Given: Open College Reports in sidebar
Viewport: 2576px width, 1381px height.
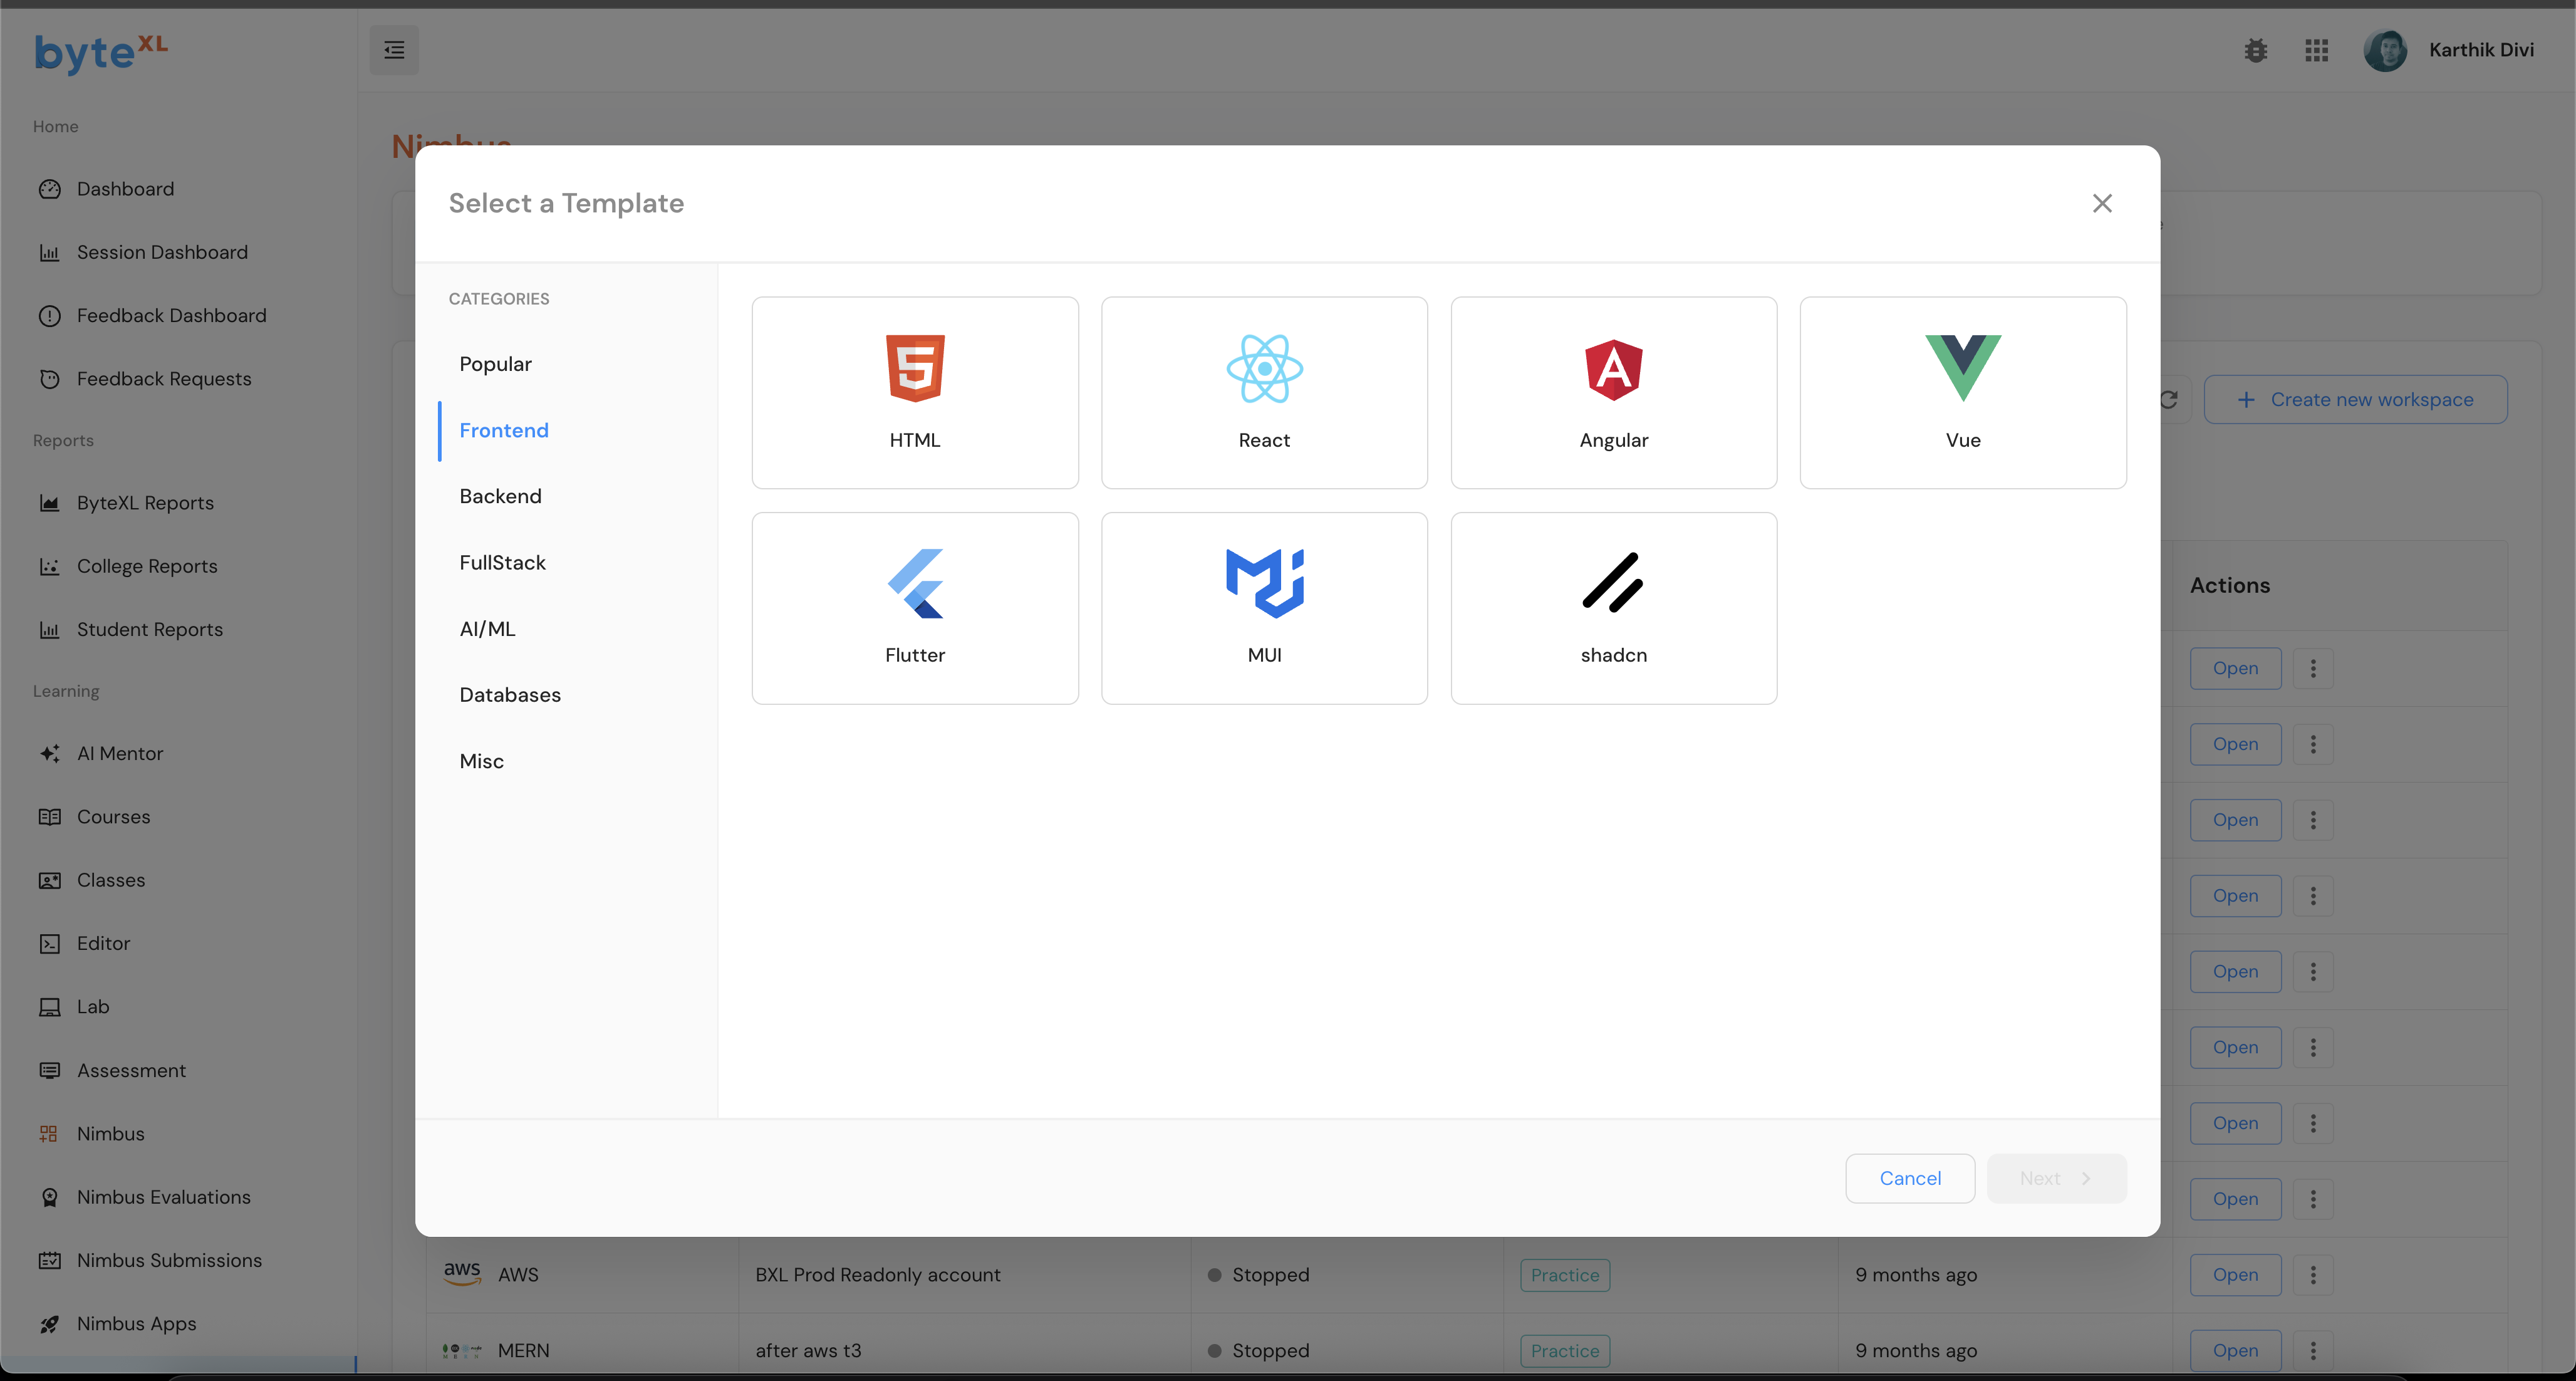Looking at the screenshot, I should [x=147, y=566].
